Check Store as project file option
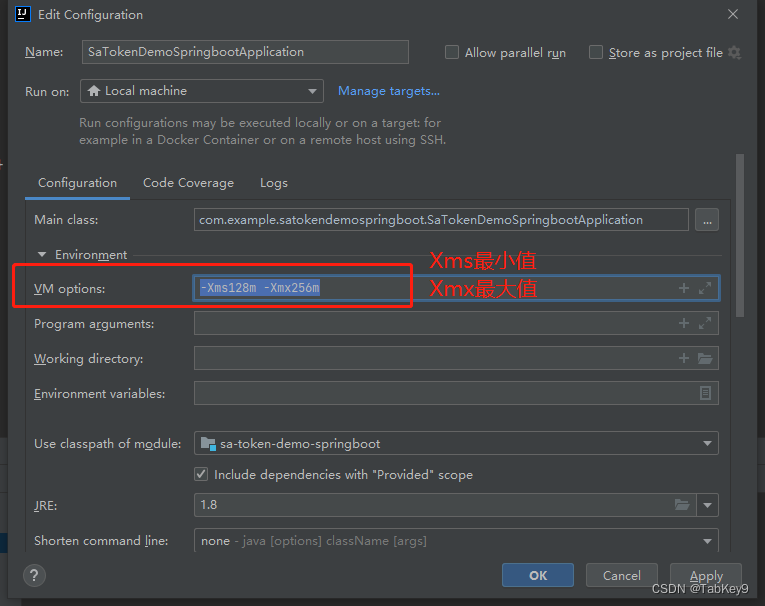 [596, 53]
